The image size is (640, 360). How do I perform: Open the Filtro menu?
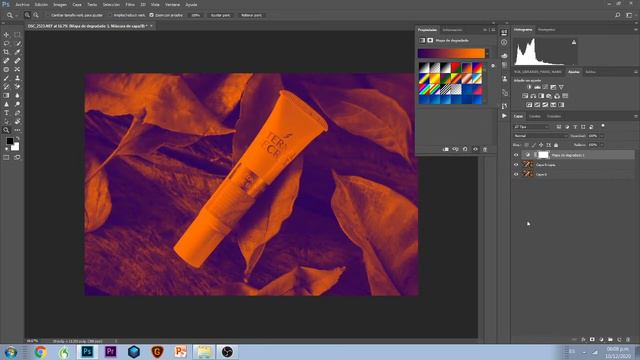pos(130,4)
